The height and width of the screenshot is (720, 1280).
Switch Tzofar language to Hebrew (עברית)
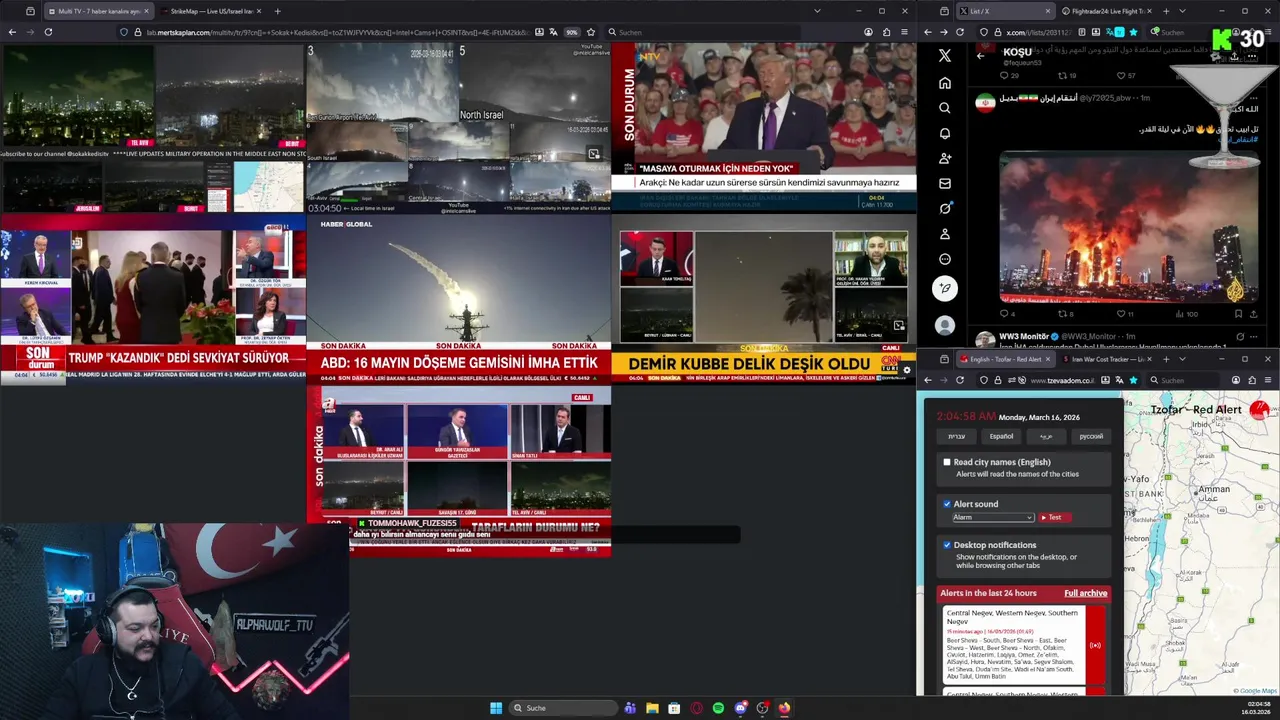point(957,436)
